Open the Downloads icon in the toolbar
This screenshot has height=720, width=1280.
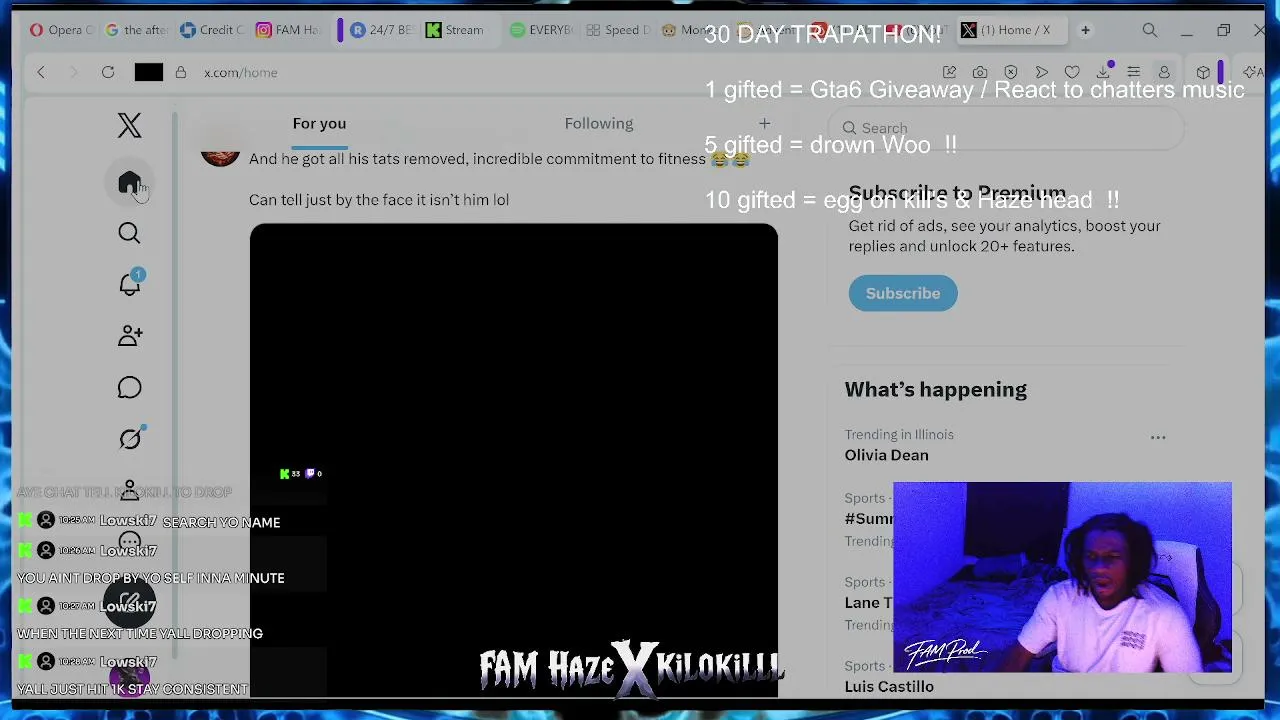(x=1103, y=72)
